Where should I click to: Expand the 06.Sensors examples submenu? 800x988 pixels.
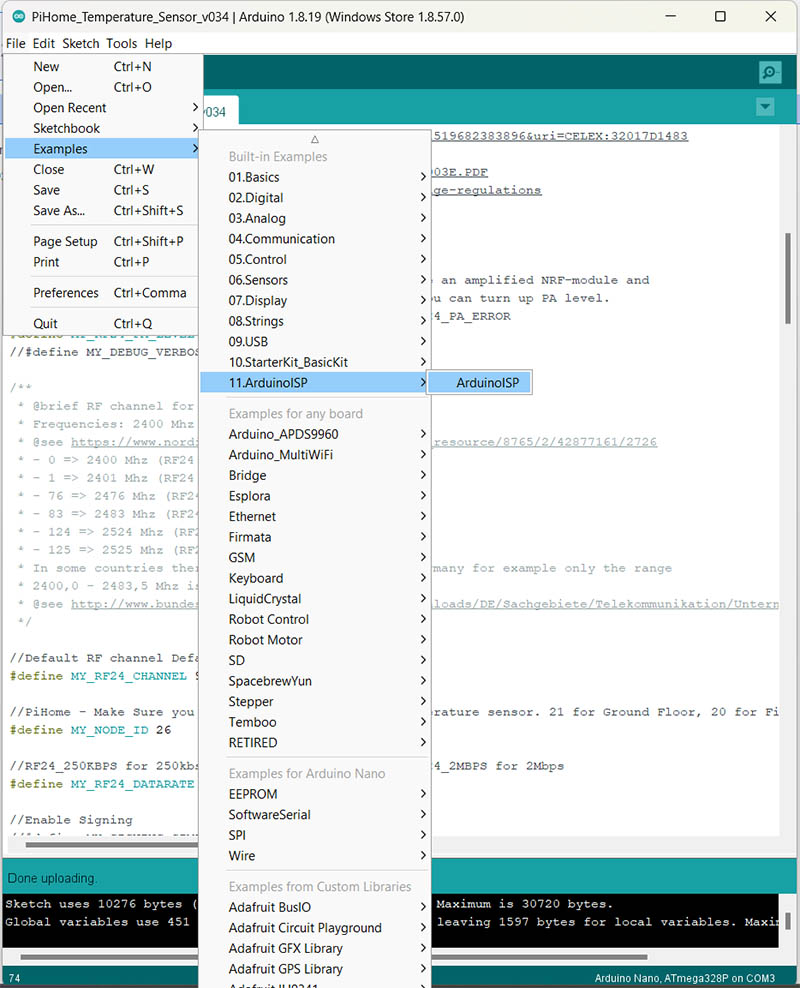coord(314,280)
